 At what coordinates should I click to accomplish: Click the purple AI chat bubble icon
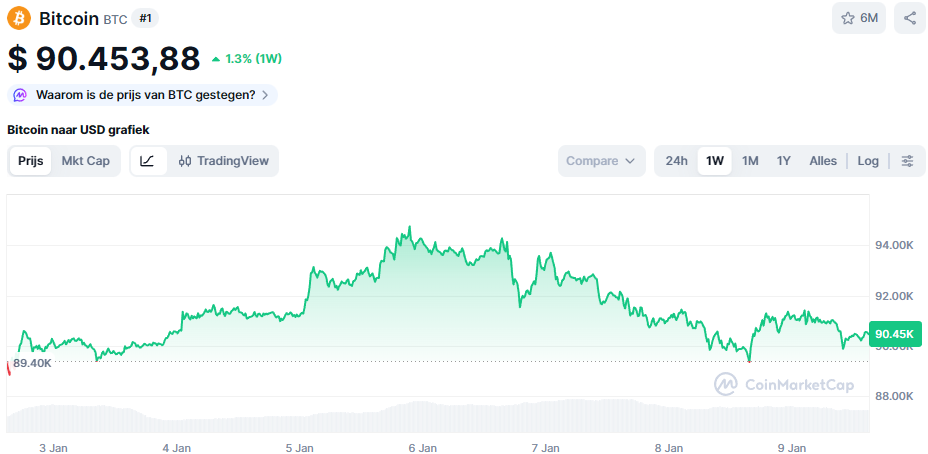click(x=20, y=95)
